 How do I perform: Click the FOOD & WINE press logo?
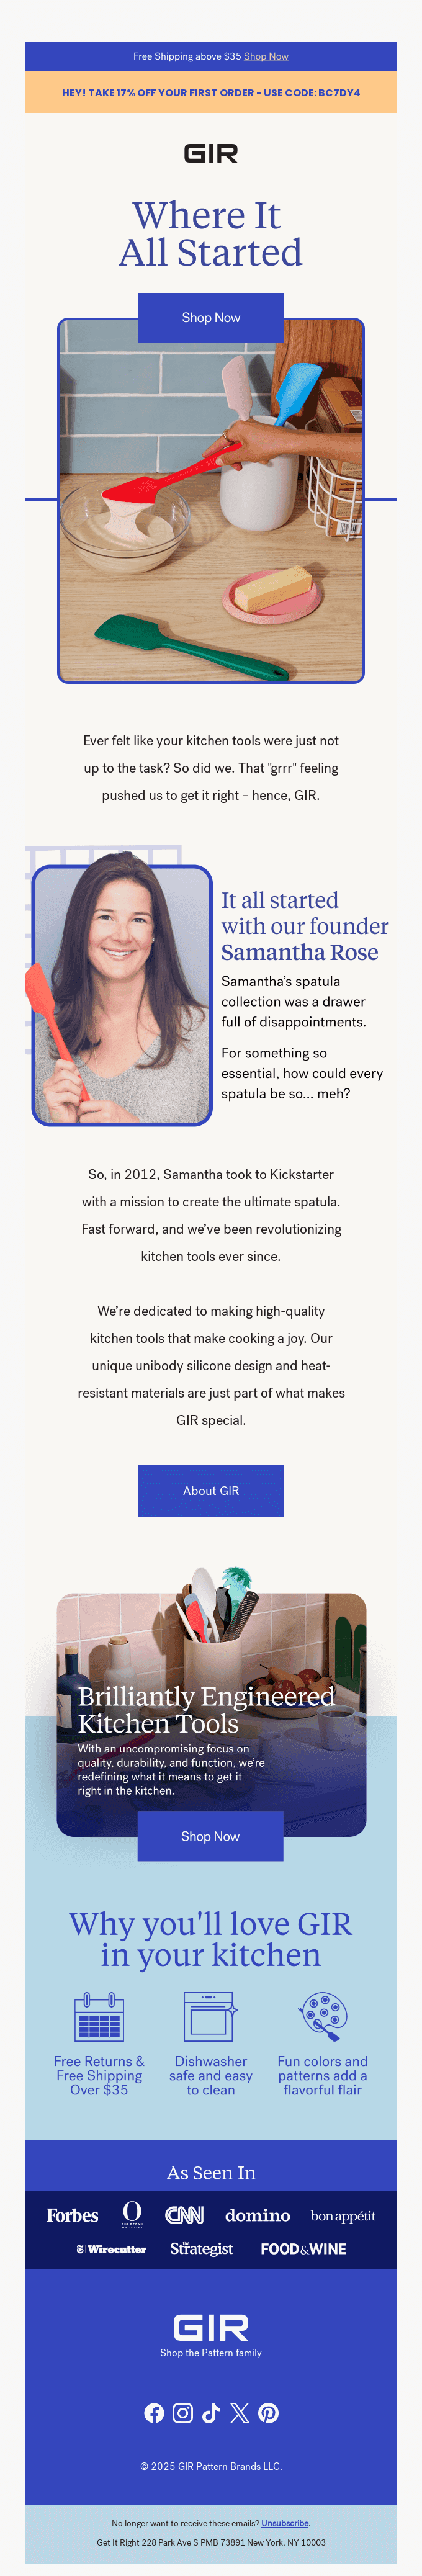pos(304,2248)
